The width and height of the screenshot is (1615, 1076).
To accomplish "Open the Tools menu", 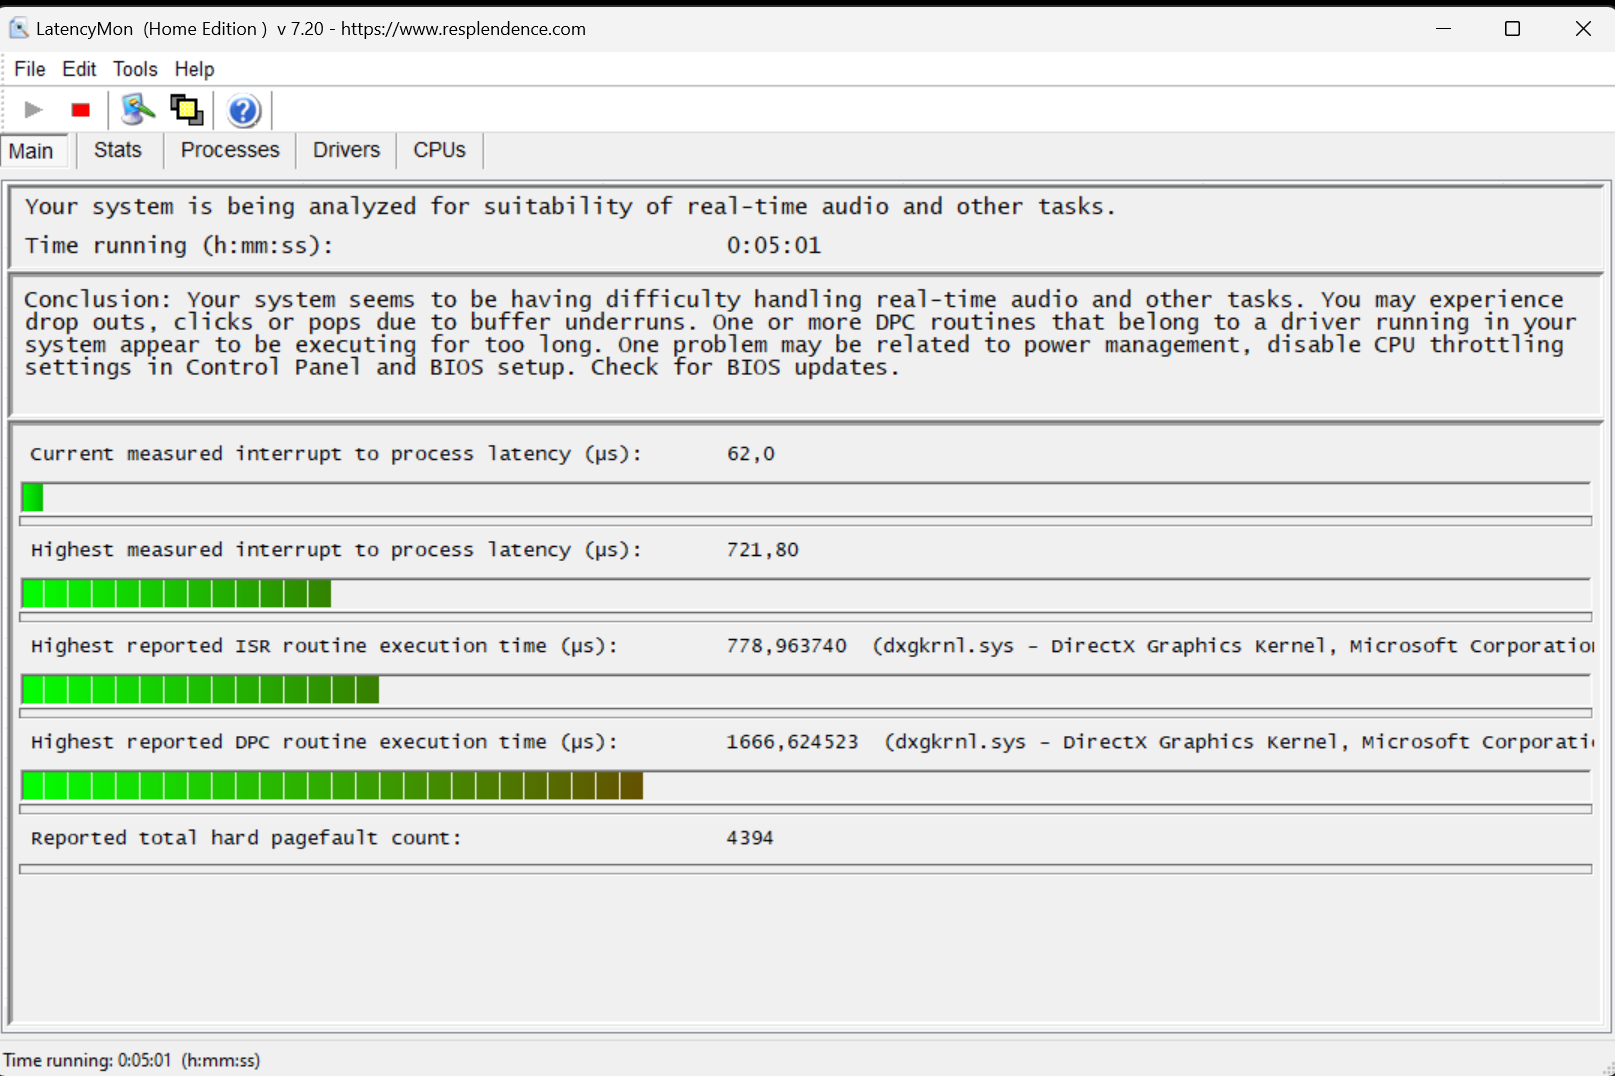I will coord(135,69).
